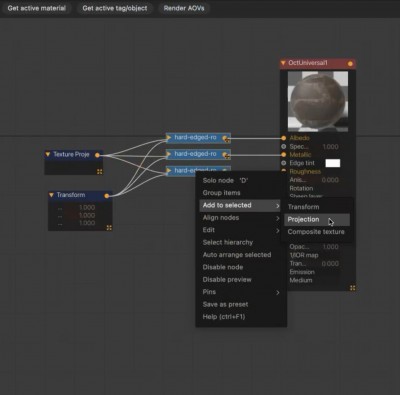The width and height of the screenshot is (400, 395).
Task: Select Composite texture in submenu
Action: (x=317, y=232)
